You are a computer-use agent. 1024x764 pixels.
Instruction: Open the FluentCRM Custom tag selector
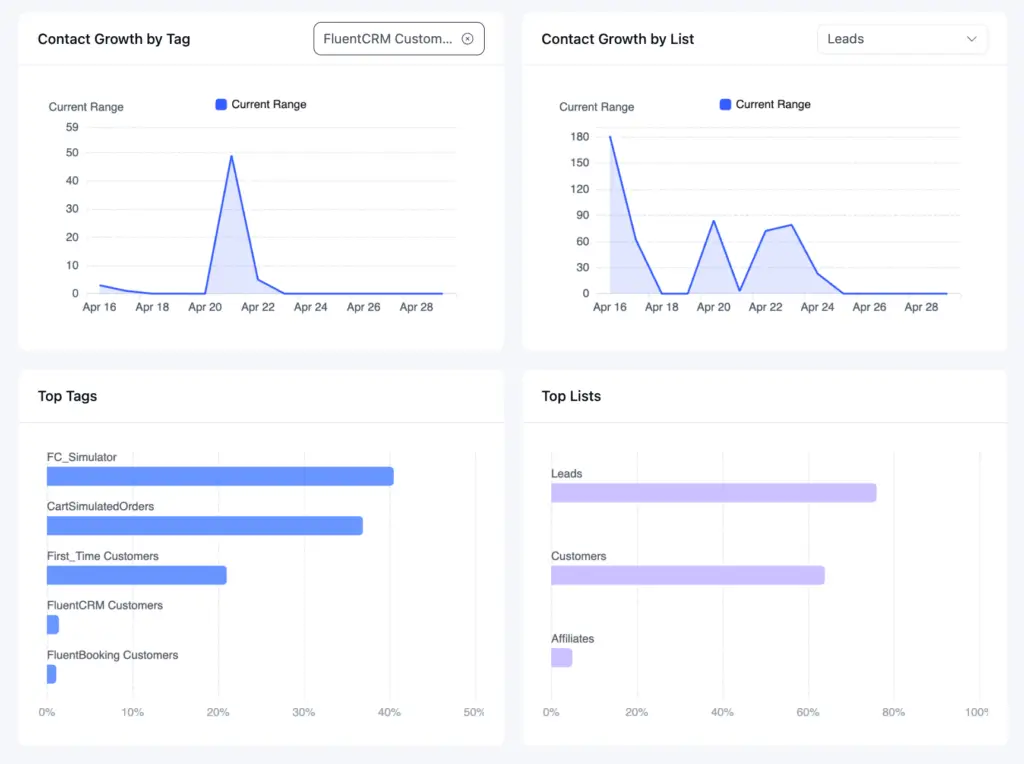pos(398,39)
